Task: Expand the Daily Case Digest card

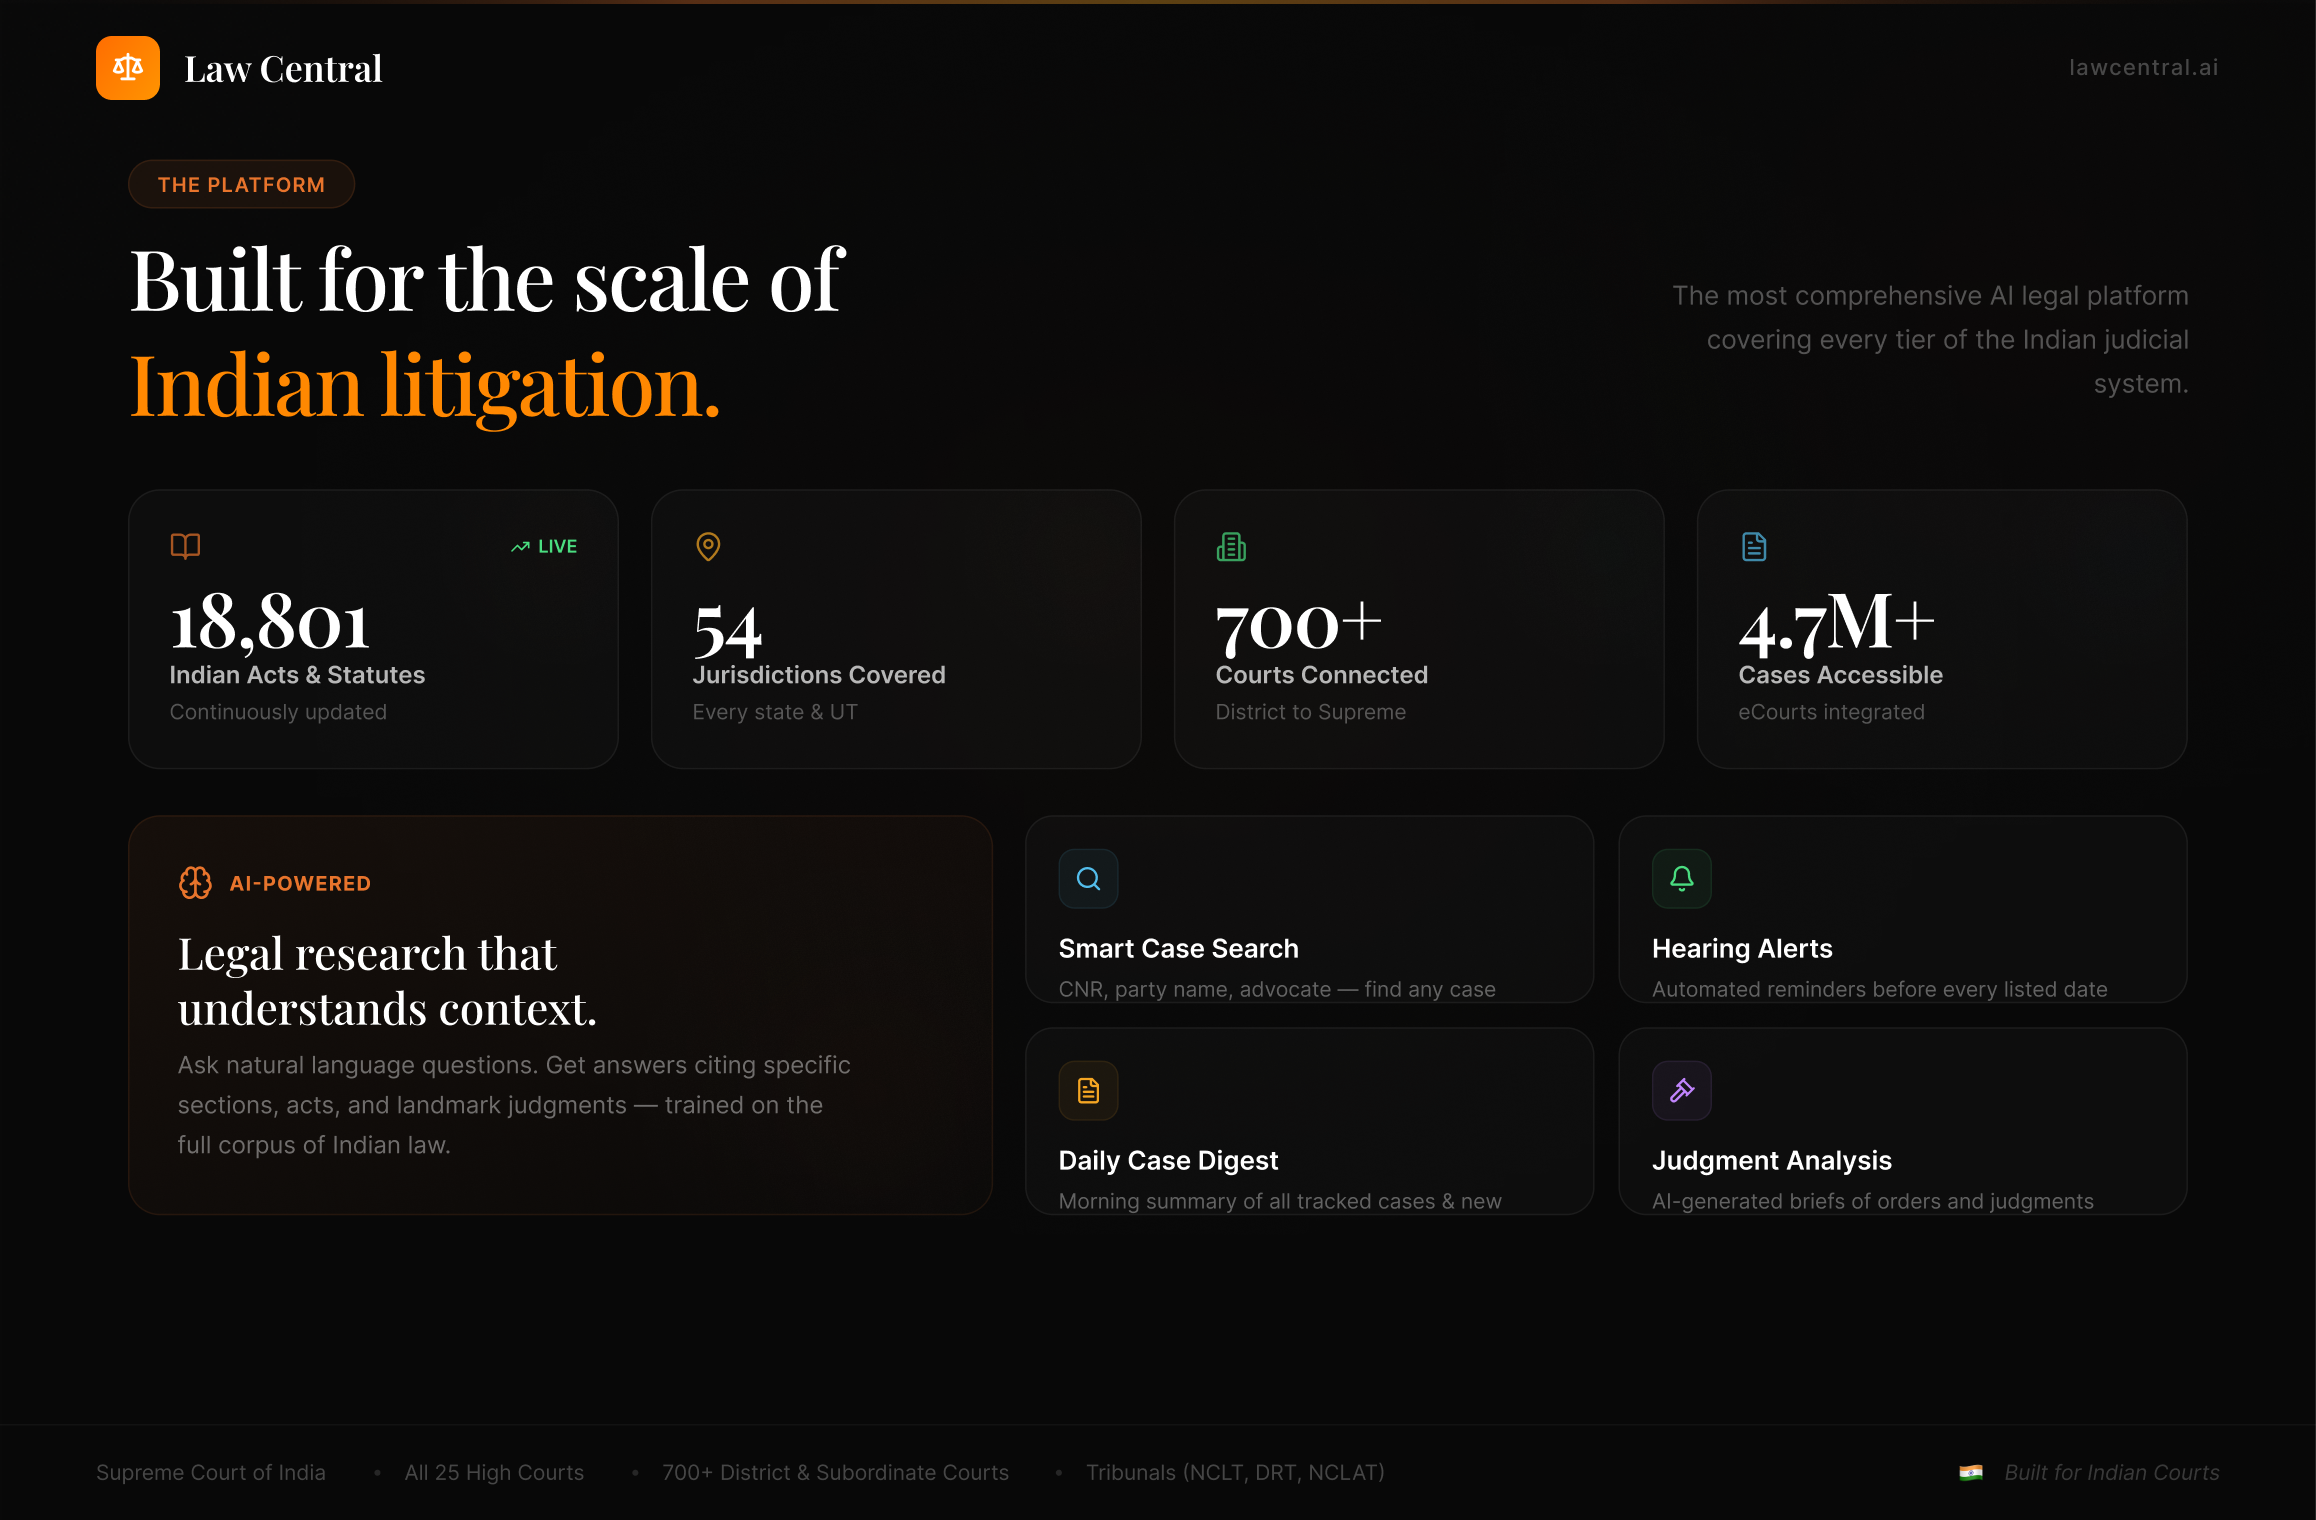Action: 1309,1122
